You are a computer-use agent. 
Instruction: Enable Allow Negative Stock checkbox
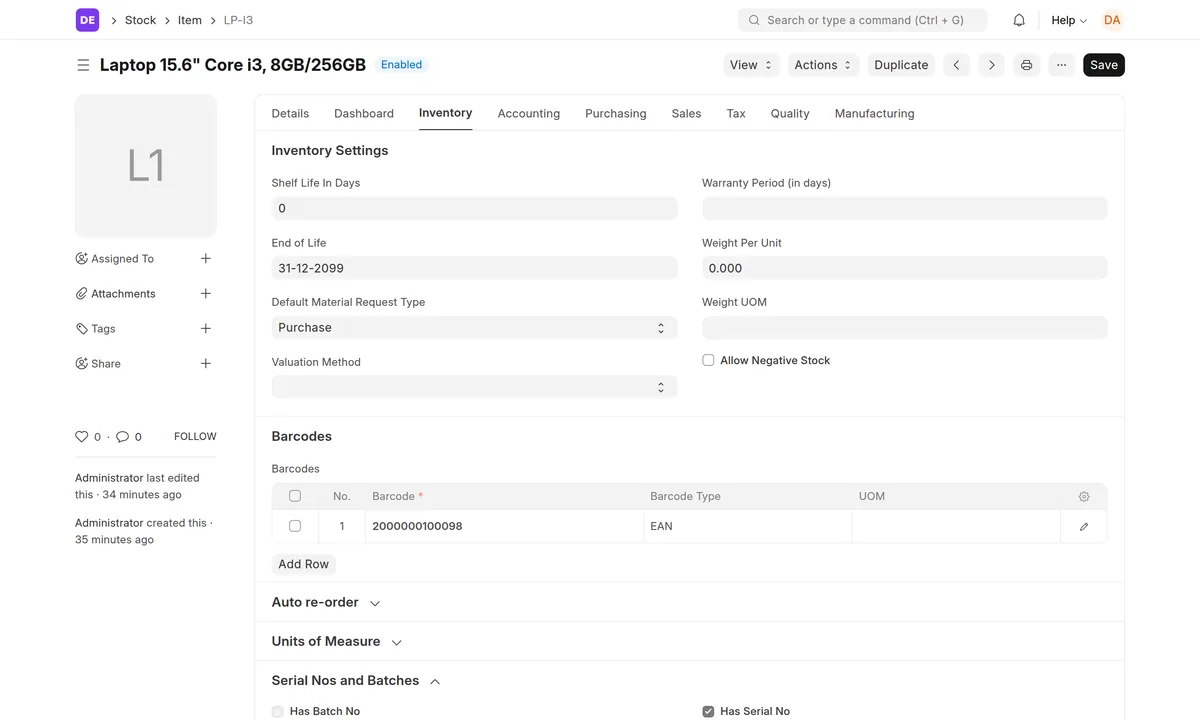click(708, 360)
